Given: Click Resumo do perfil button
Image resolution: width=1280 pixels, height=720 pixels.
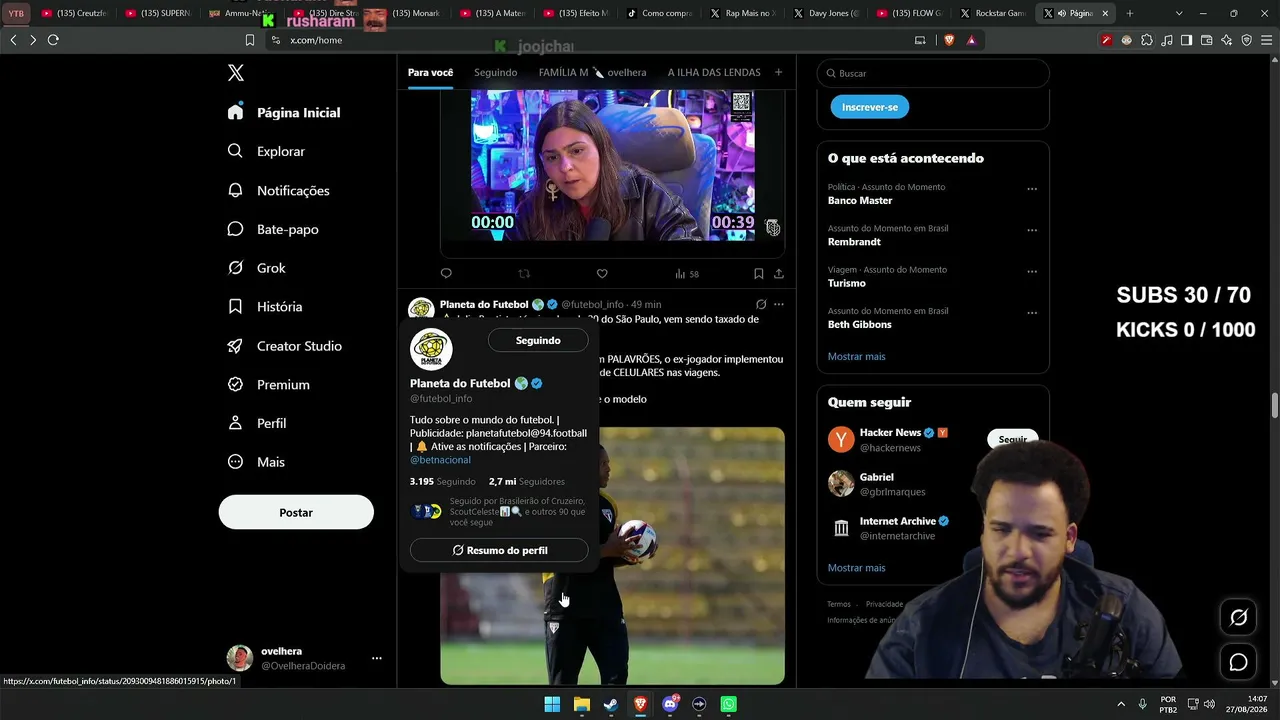Looking at the screenshot, I should pyautogui.click(x=499, y=550).
